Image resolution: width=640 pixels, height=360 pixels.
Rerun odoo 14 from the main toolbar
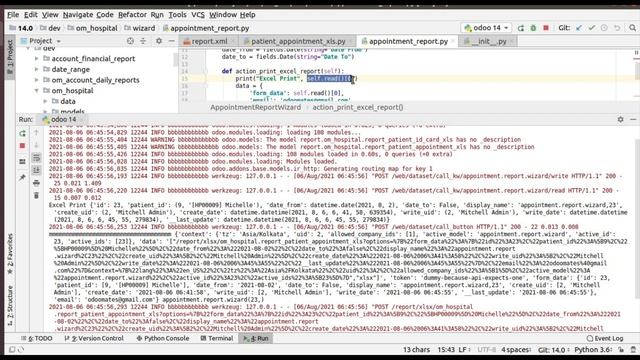coord(521,28)
